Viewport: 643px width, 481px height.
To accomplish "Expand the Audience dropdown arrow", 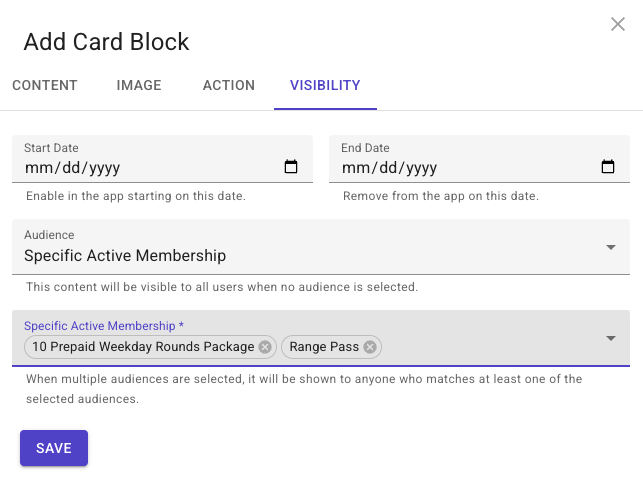I will 611,247.
